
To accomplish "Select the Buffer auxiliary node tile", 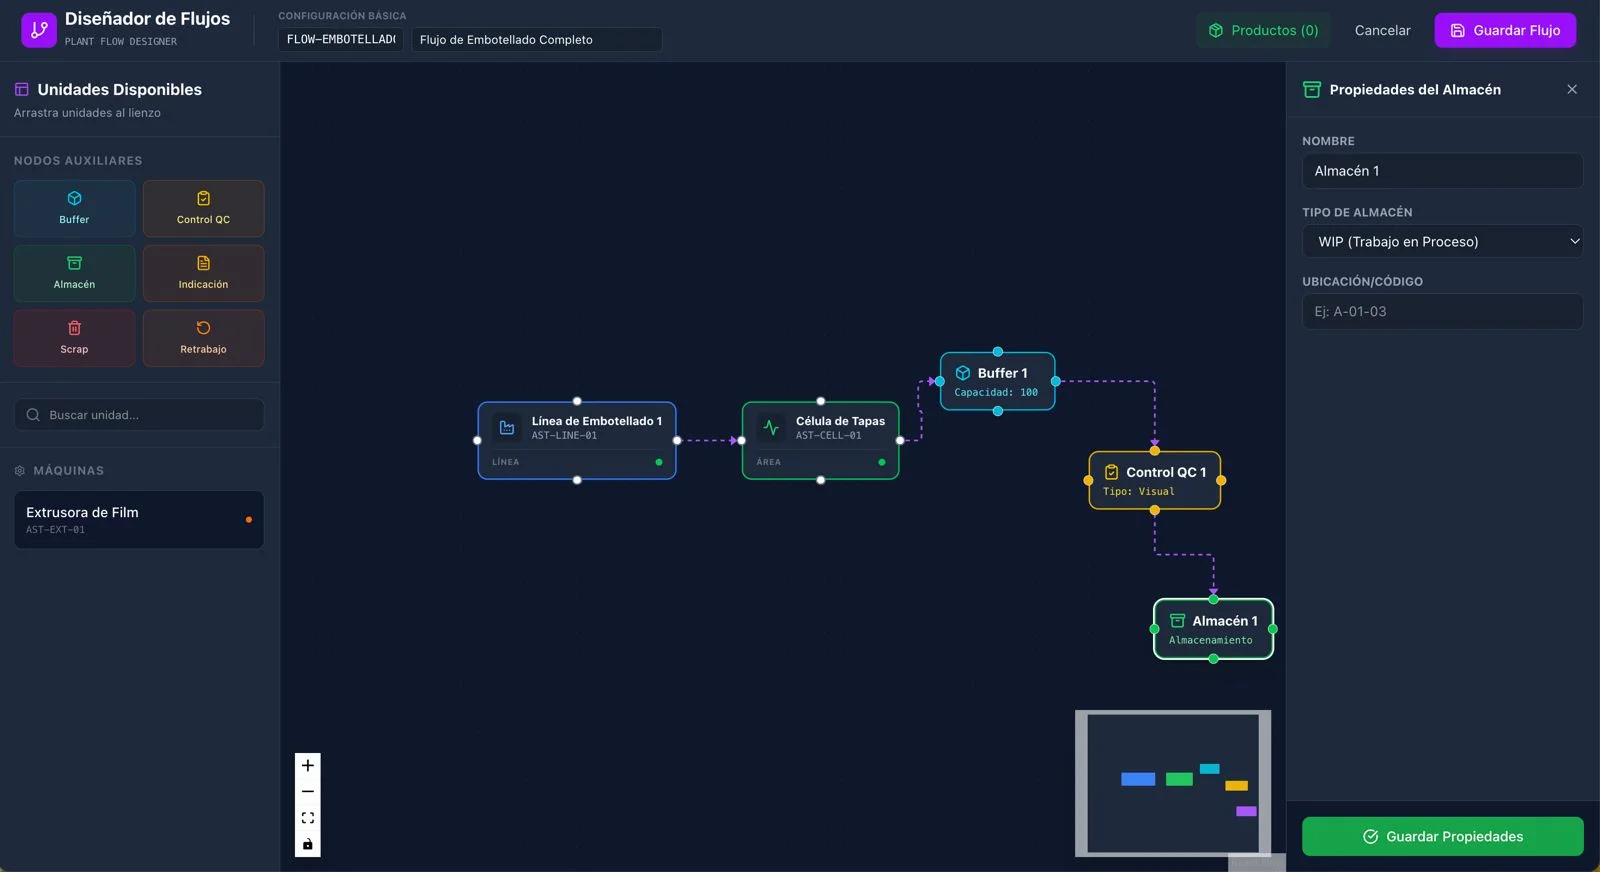I will (74, 208).
